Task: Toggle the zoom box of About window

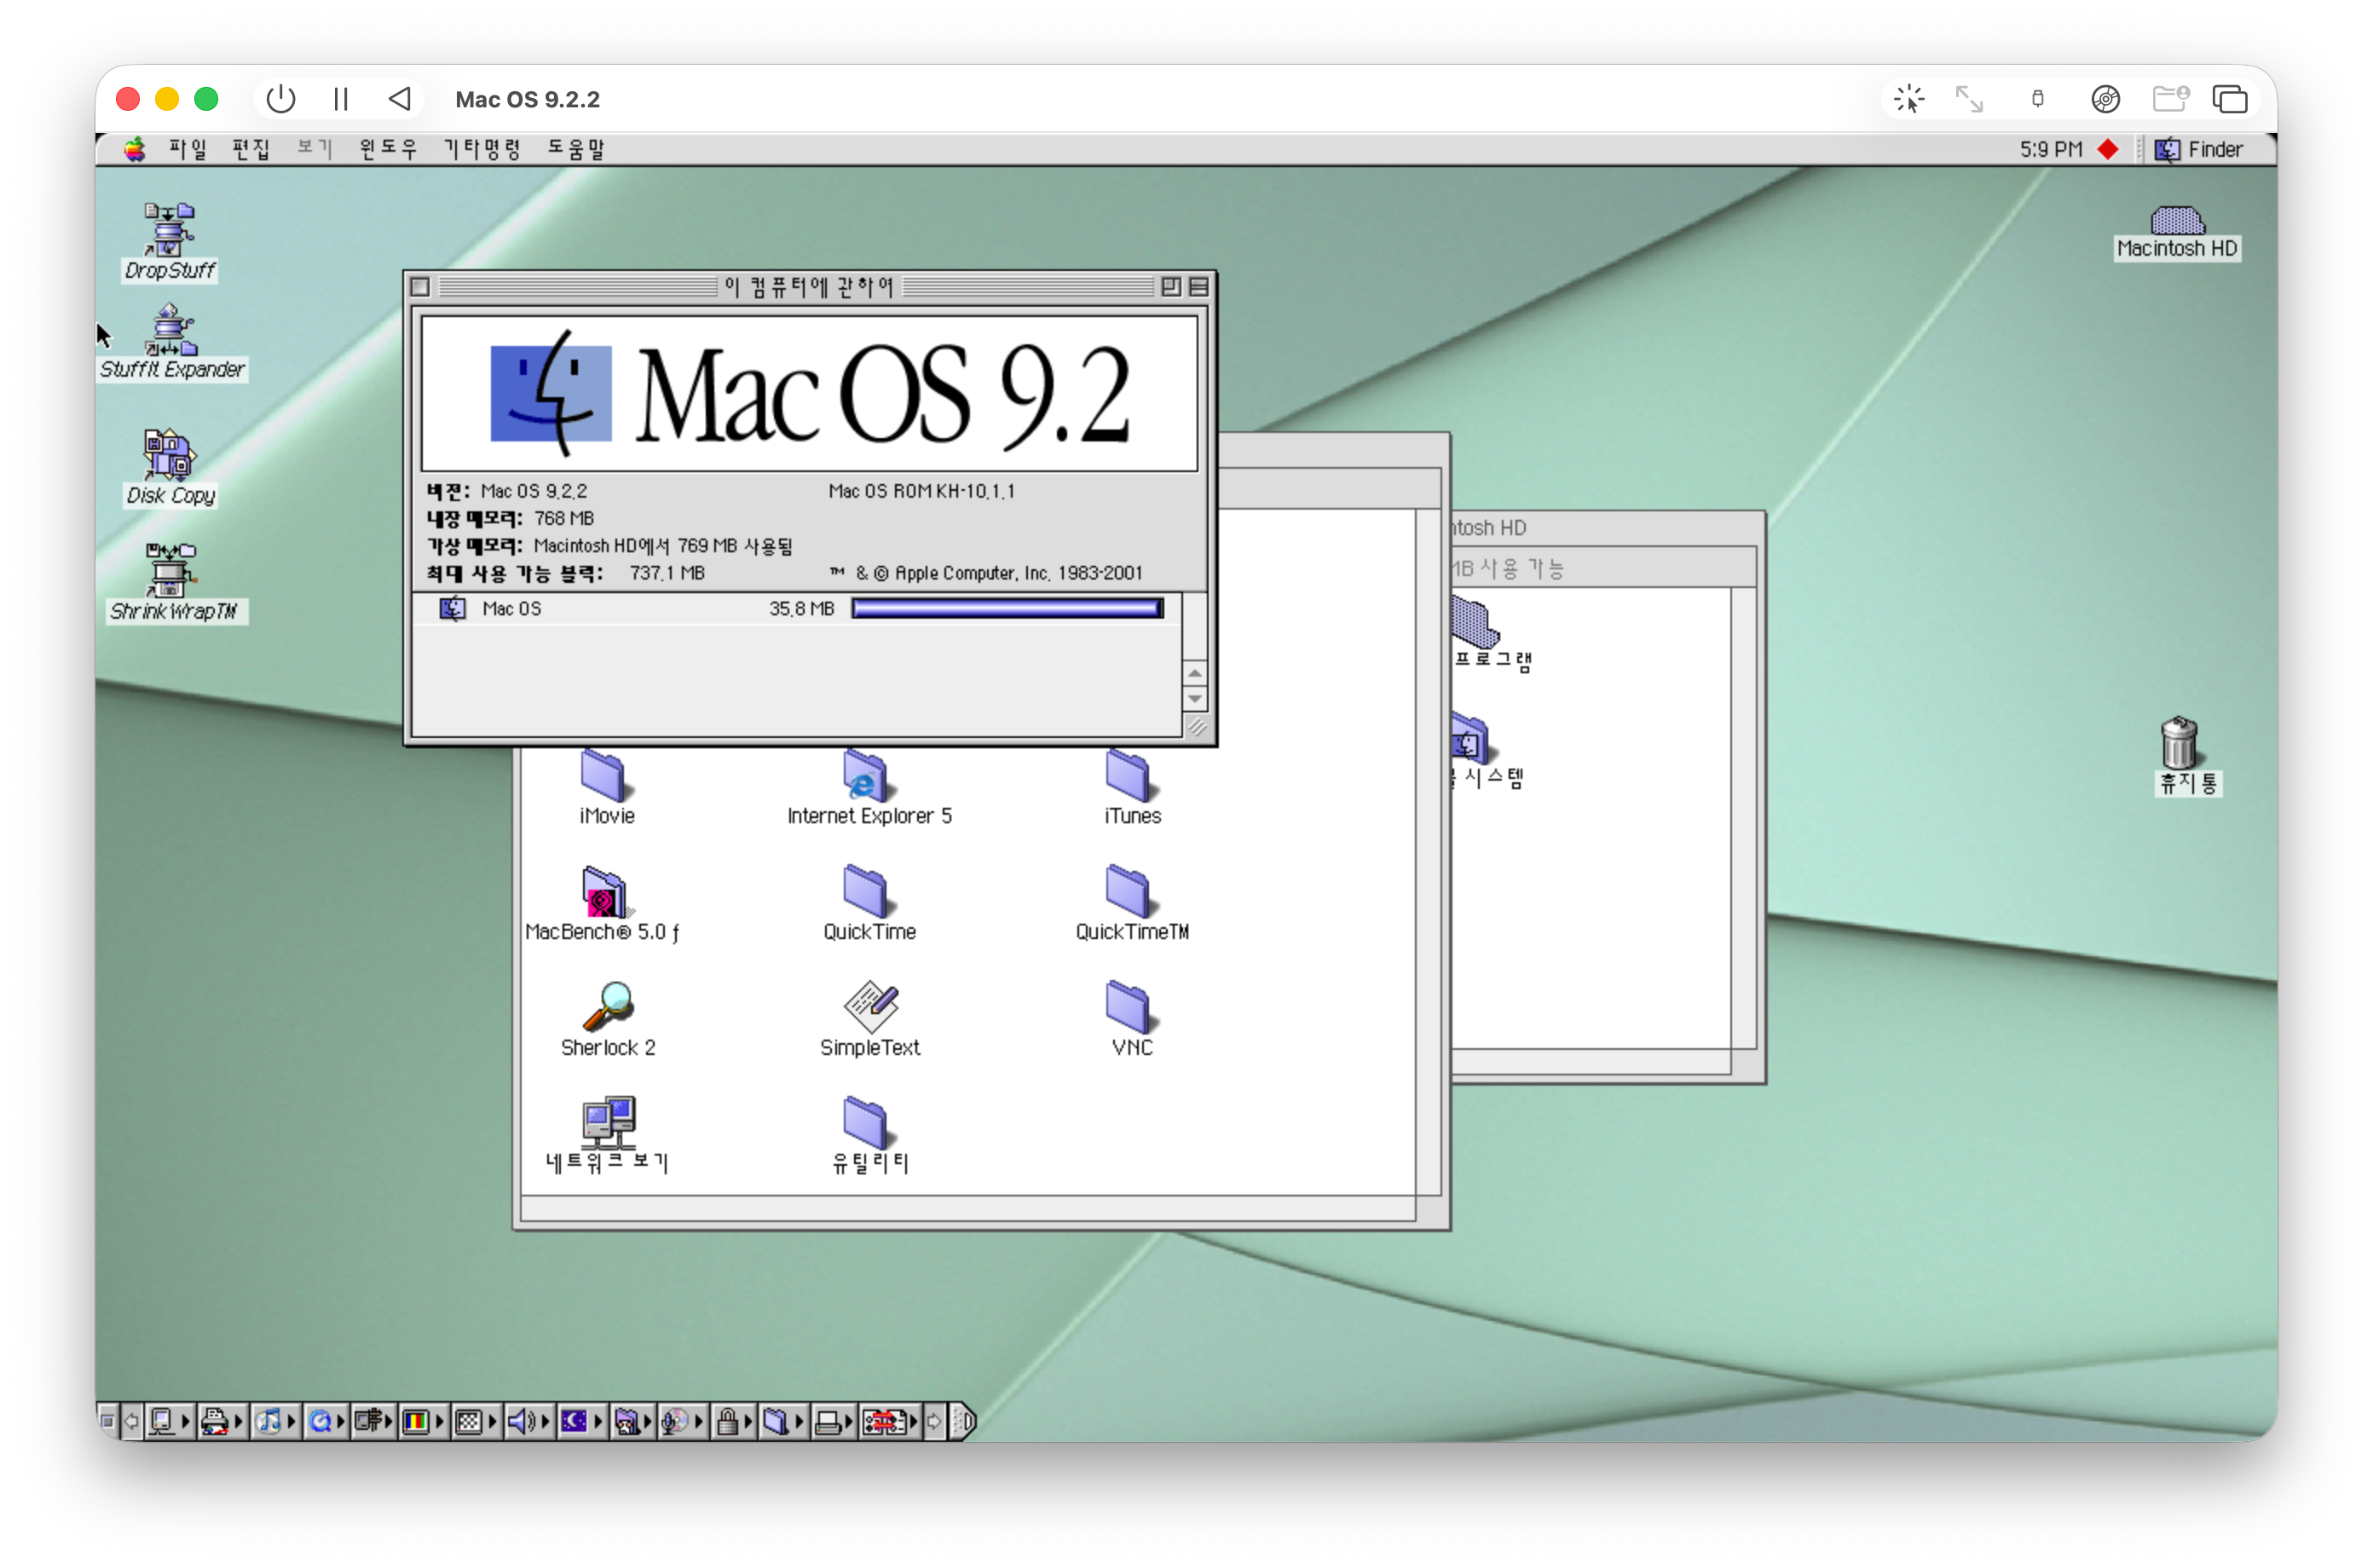Action: click(x=1171, y=287)
